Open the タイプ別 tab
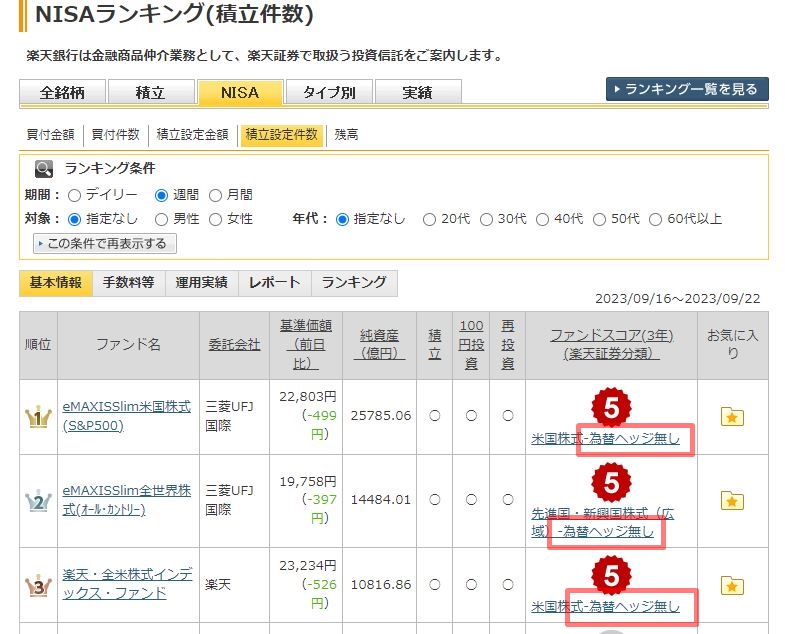 click(x=328, y=92)
